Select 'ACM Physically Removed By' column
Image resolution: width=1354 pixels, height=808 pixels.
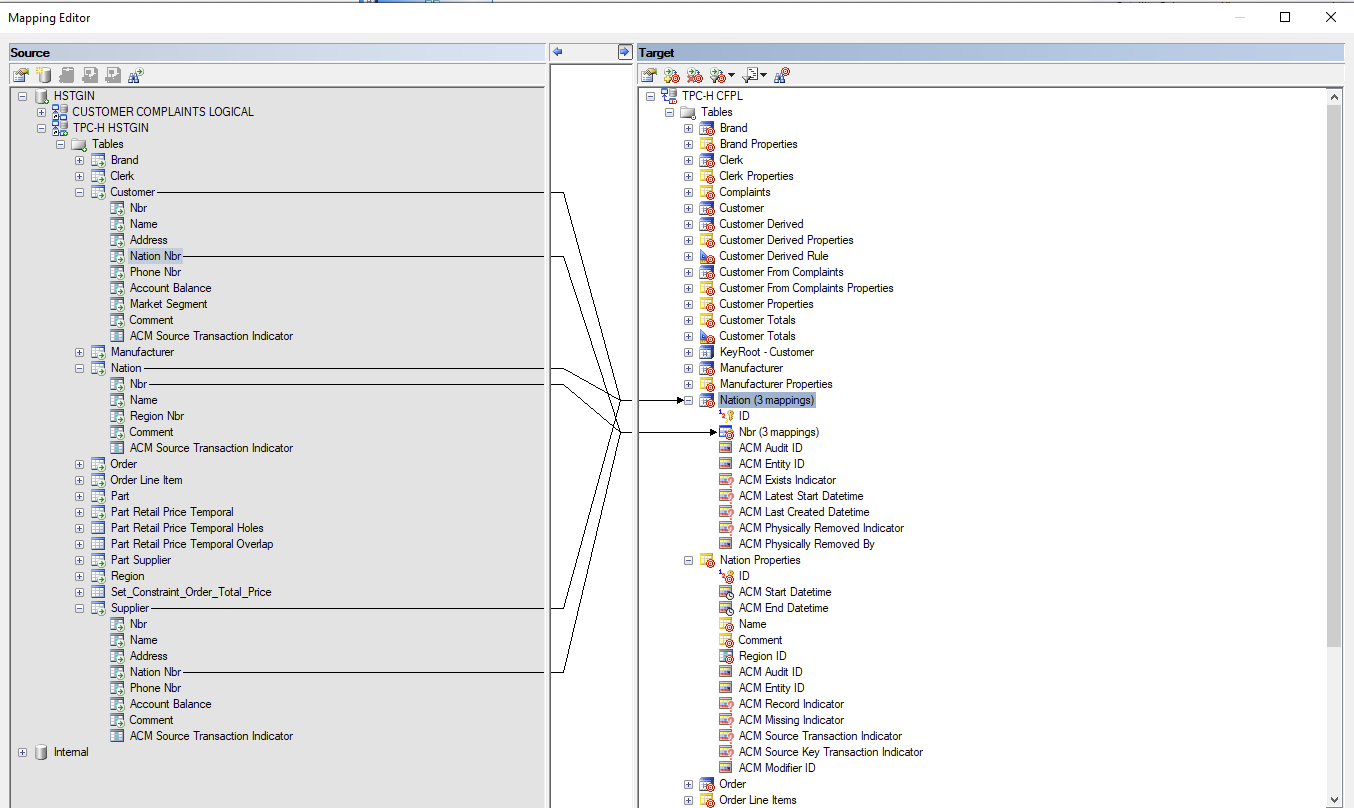tap(806, 544)
